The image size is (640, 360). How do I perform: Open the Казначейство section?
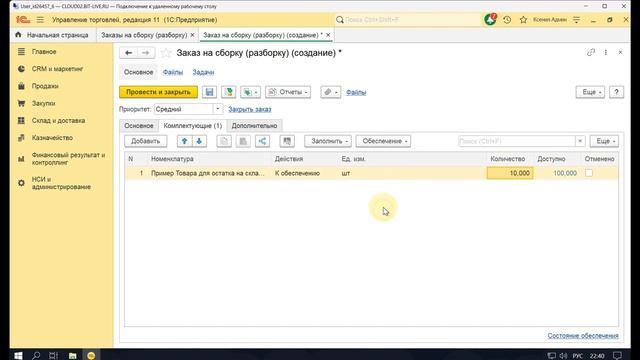click(x=52, y=138)
